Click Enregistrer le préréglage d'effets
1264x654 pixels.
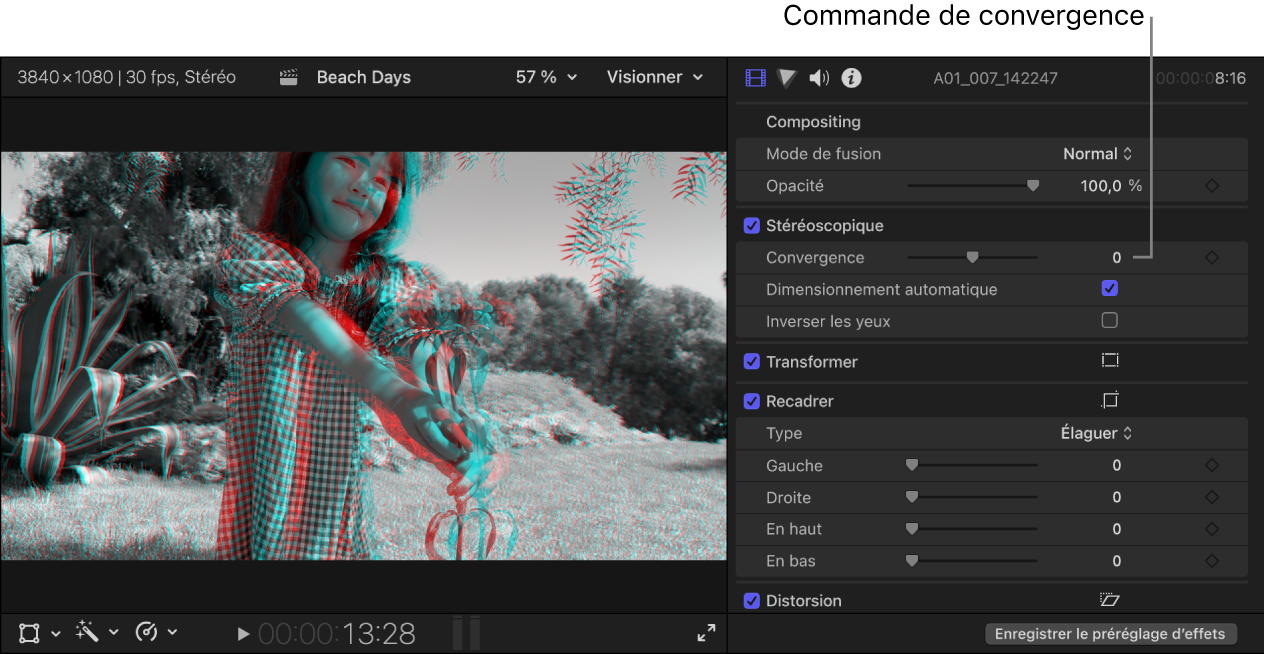coord(1111,633)
